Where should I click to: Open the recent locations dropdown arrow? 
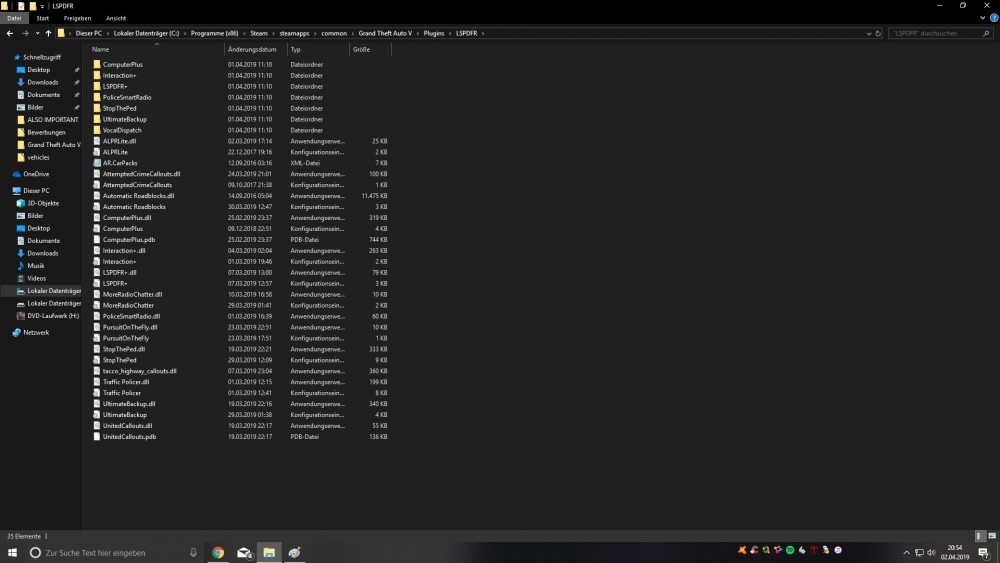coord(37,33)
